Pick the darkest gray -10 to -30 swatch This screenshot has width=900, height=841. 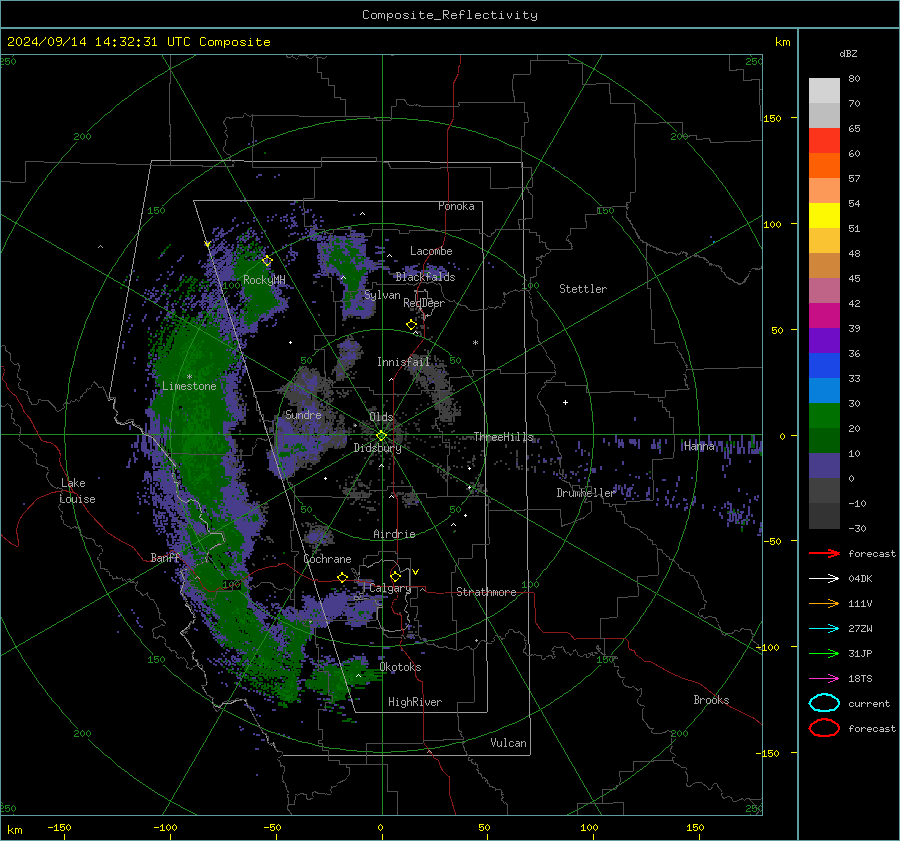tap(824, 515)
